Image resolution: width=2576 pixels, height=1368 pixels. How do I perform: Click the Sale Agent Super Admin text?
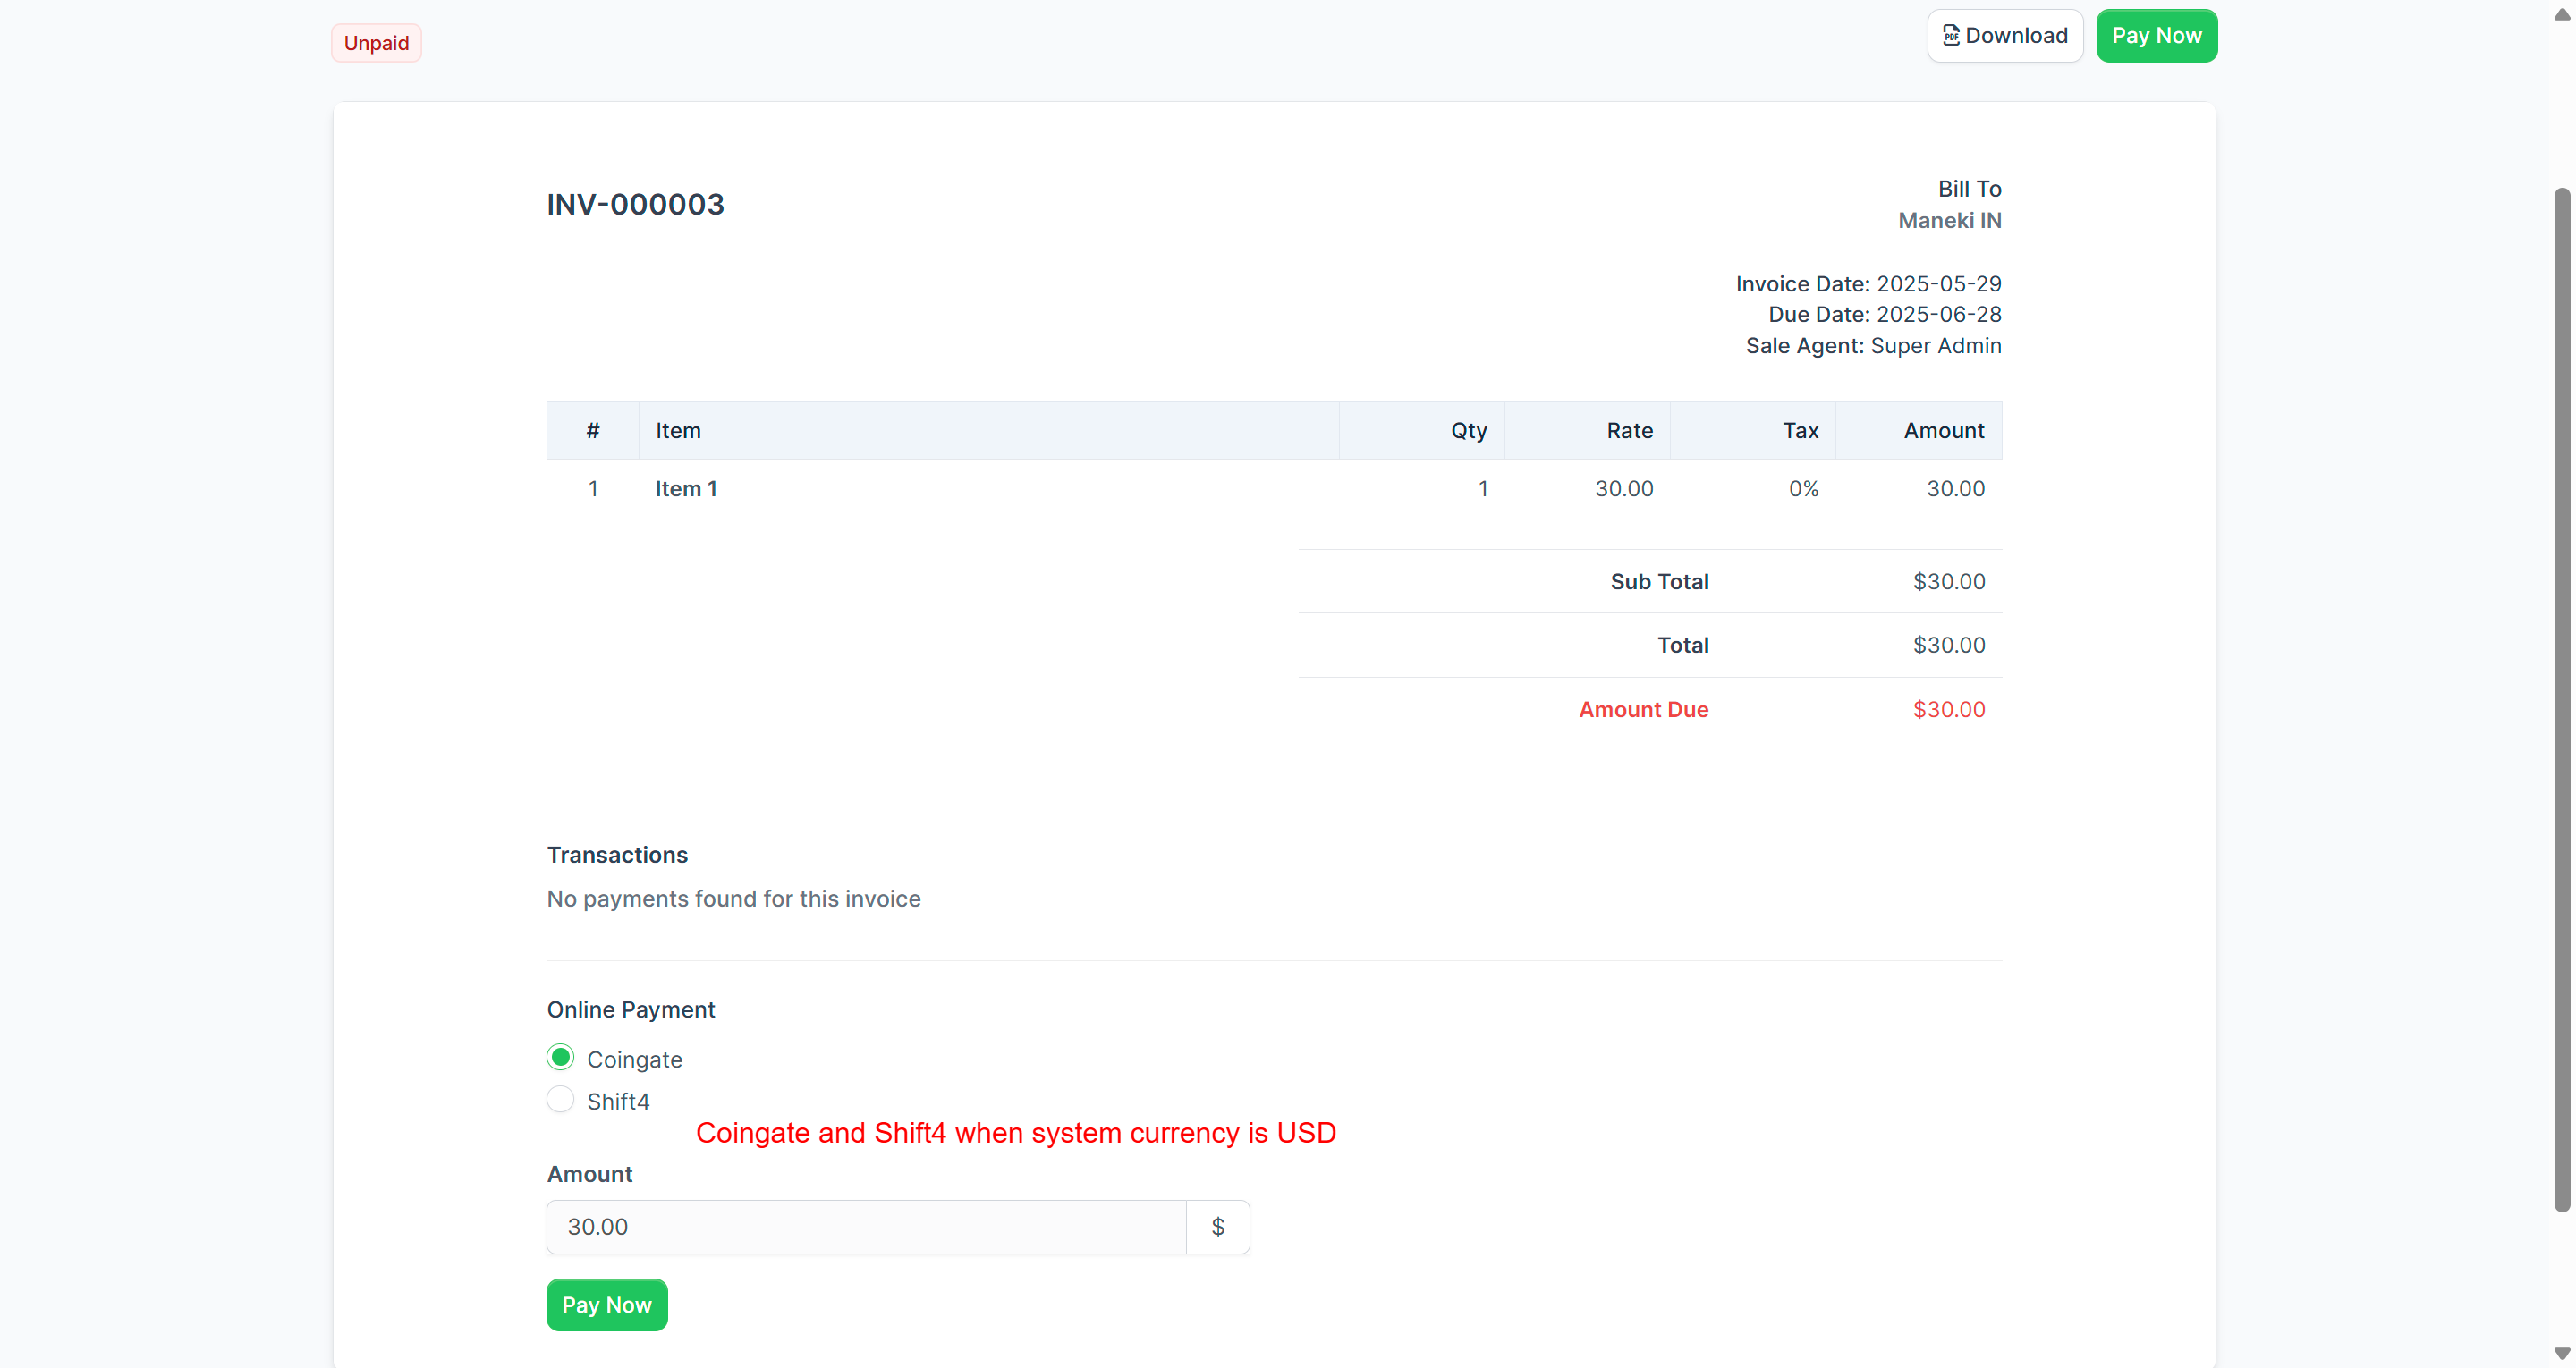(1873, 345)
